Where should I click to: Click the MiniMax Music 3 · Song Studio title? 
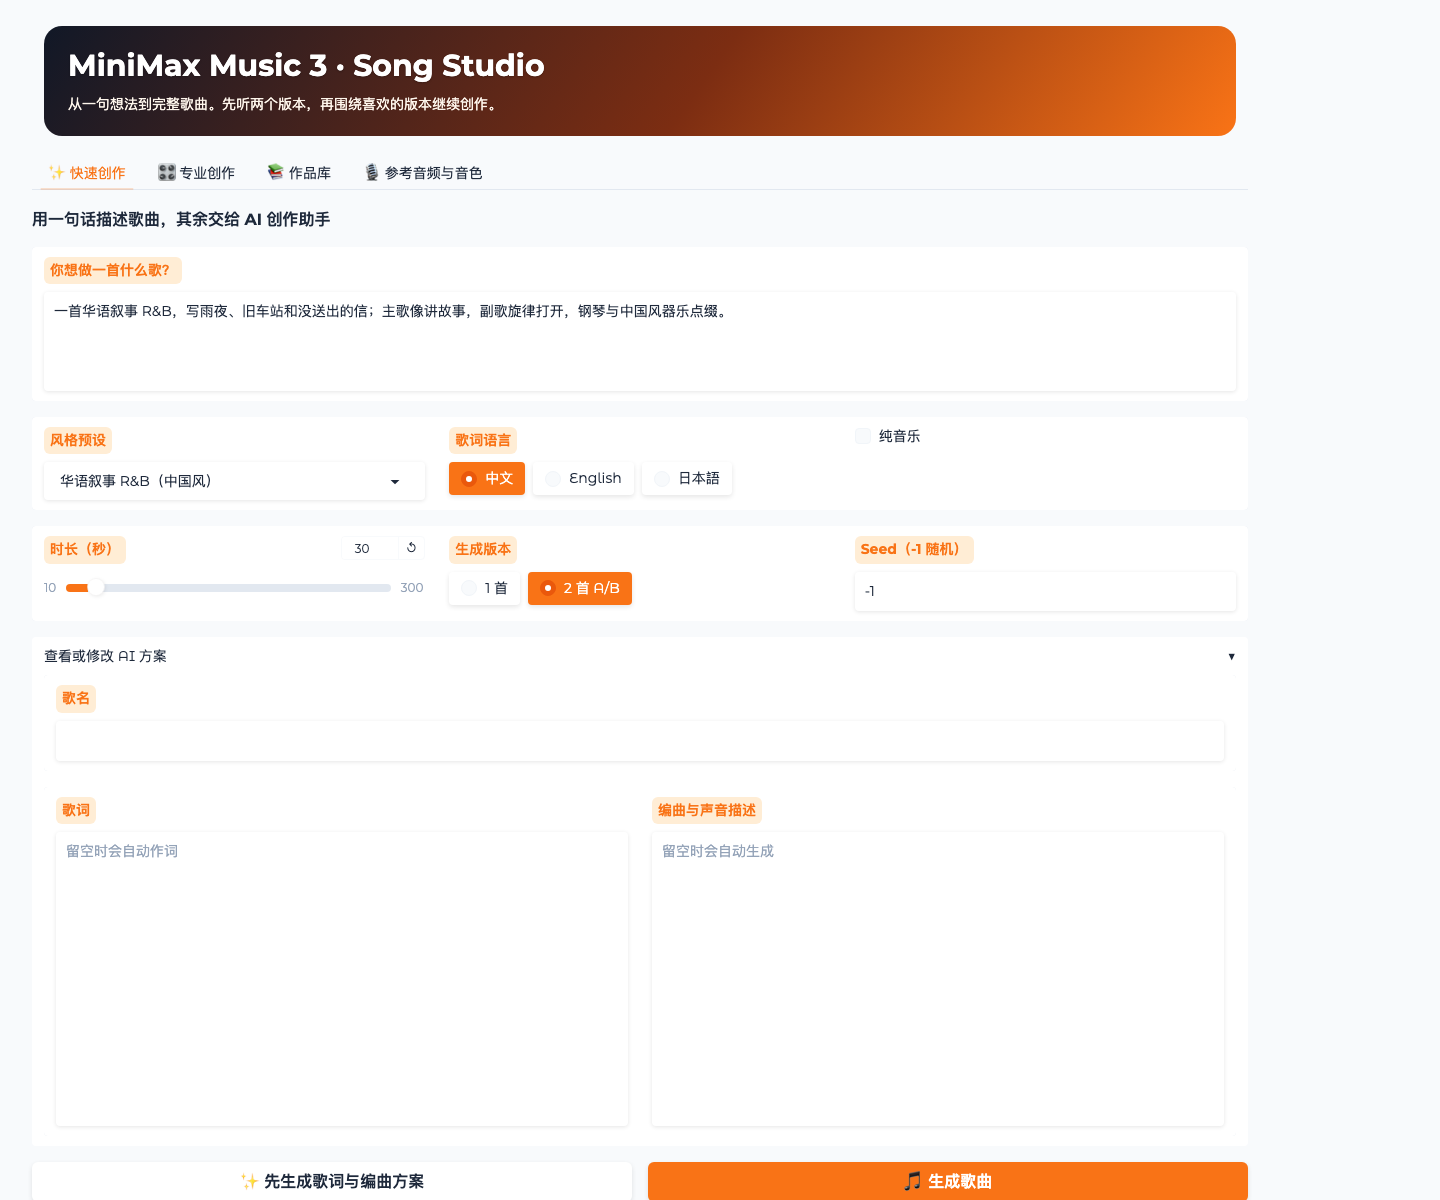pyautogui.click(x=306, y=66)
